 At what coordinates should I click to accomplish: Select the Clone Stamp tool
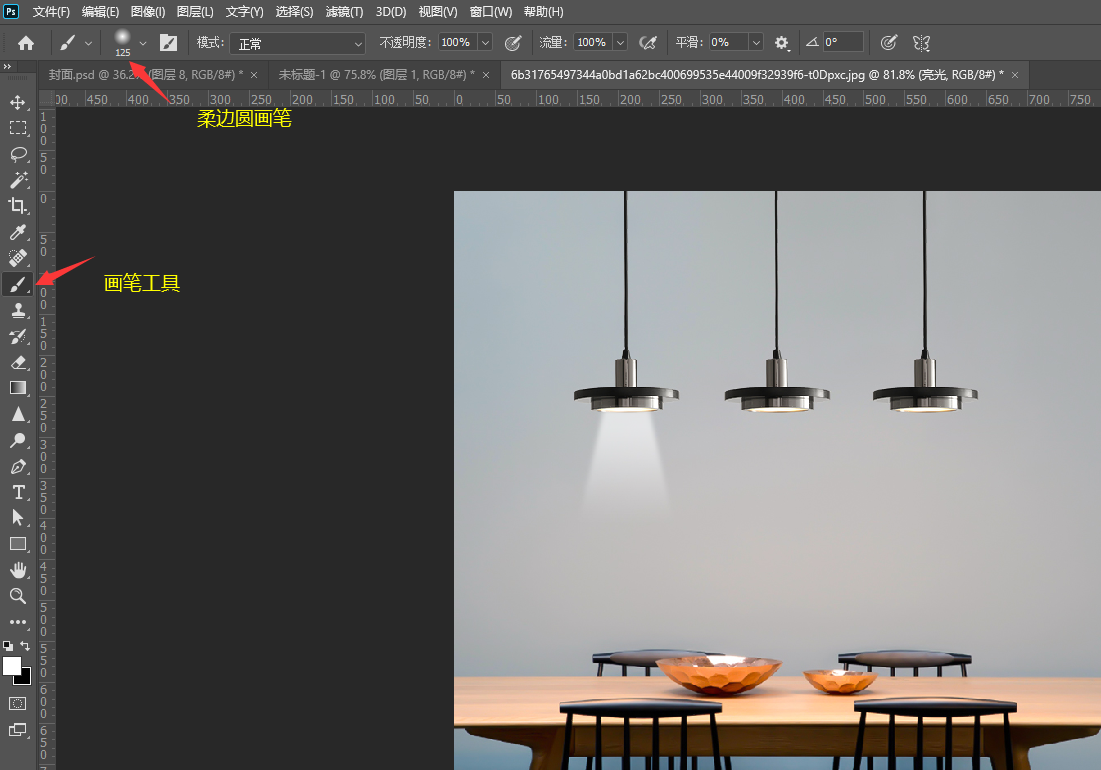(18, 310)
